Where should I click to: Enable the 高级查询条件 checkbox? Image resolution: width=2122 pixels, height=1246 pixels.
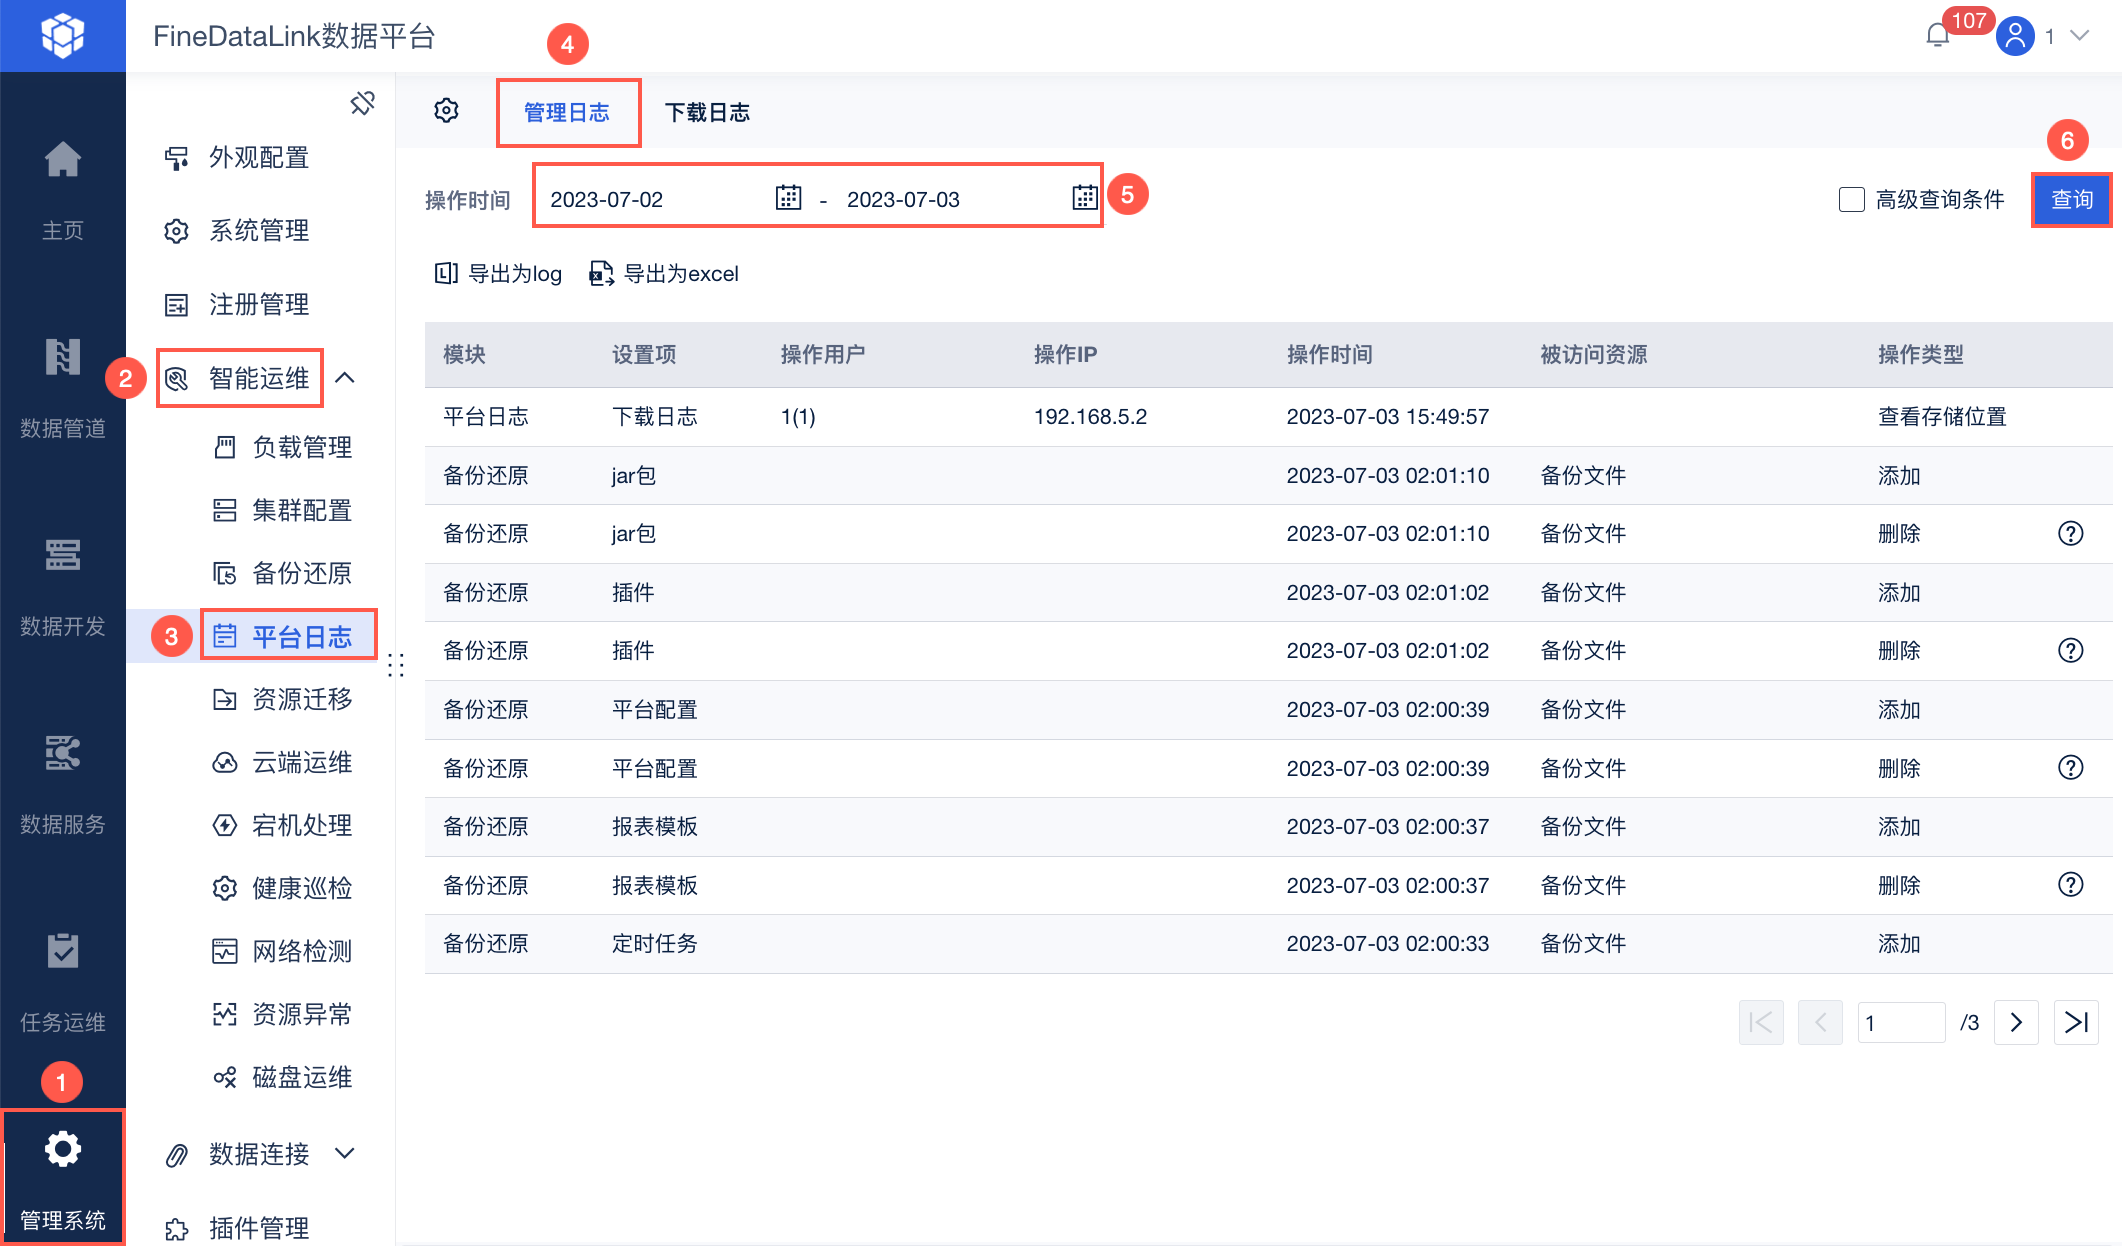(x=1851, y=199)
